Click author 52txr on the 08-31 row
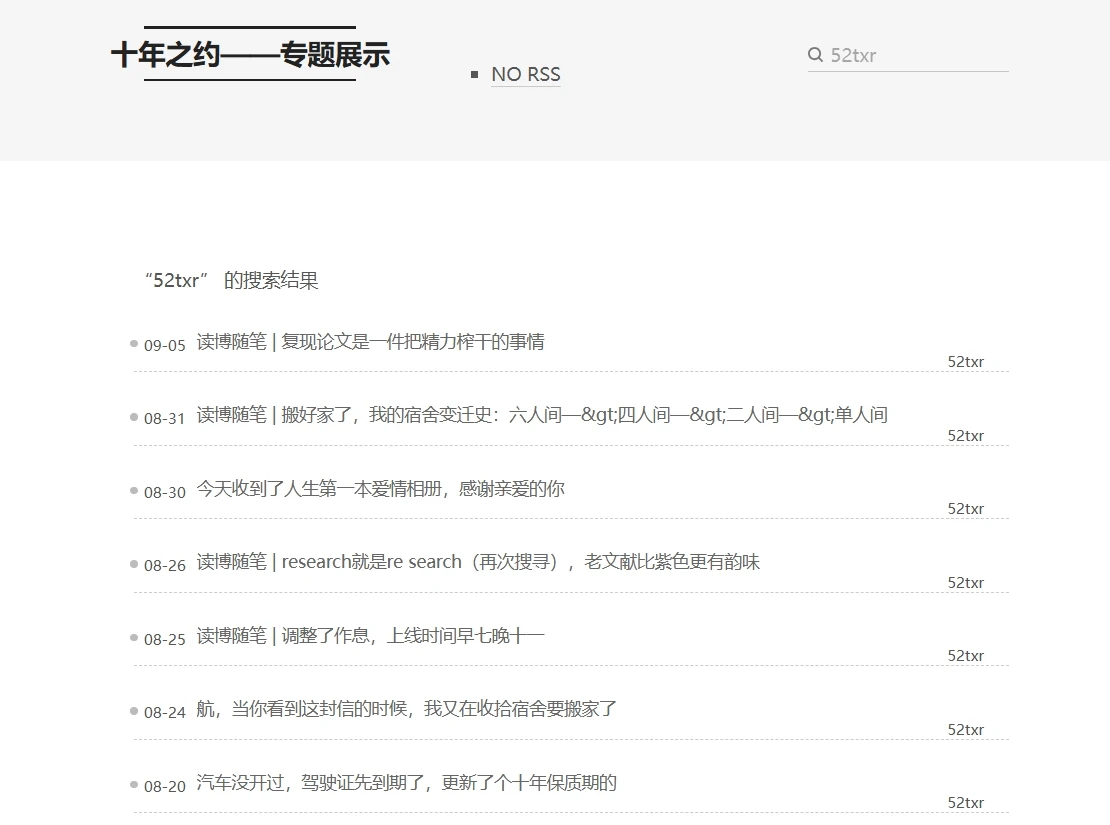 [x=966, y=436]
